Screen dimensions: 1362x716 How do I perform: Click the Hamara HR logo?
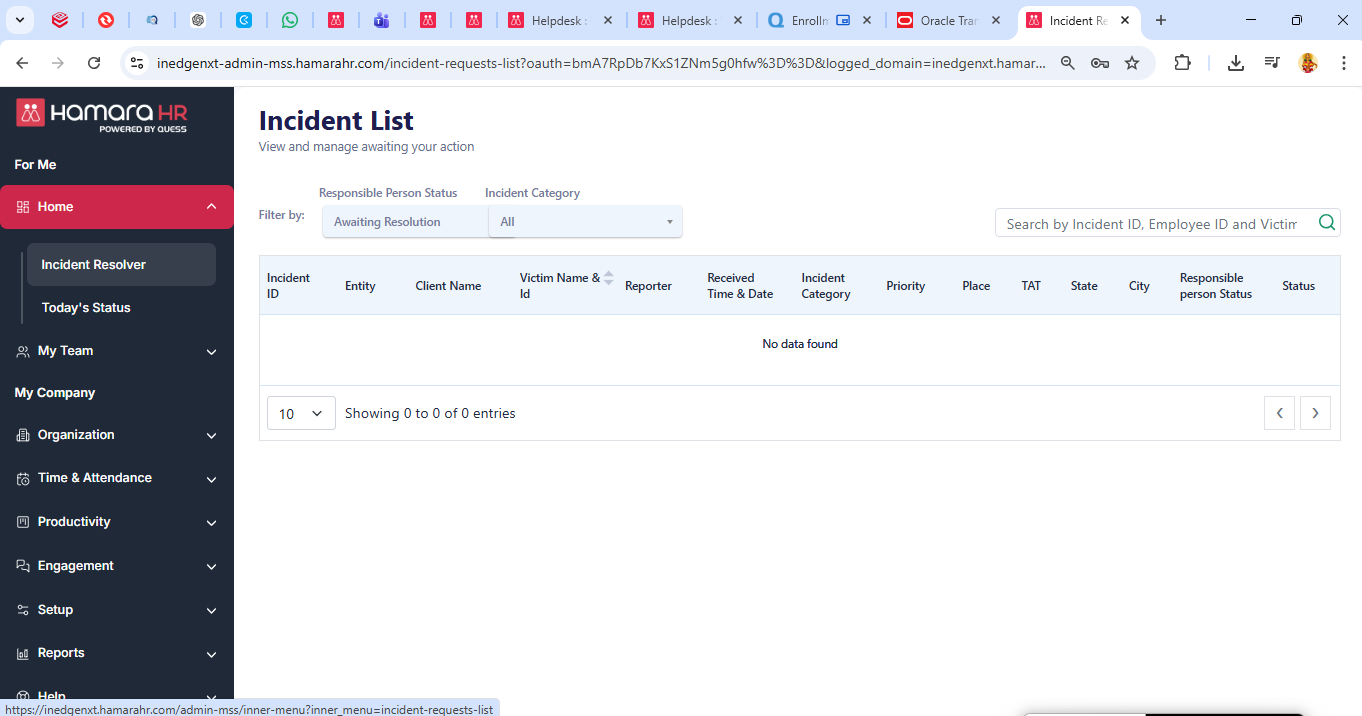pos(101,115)
